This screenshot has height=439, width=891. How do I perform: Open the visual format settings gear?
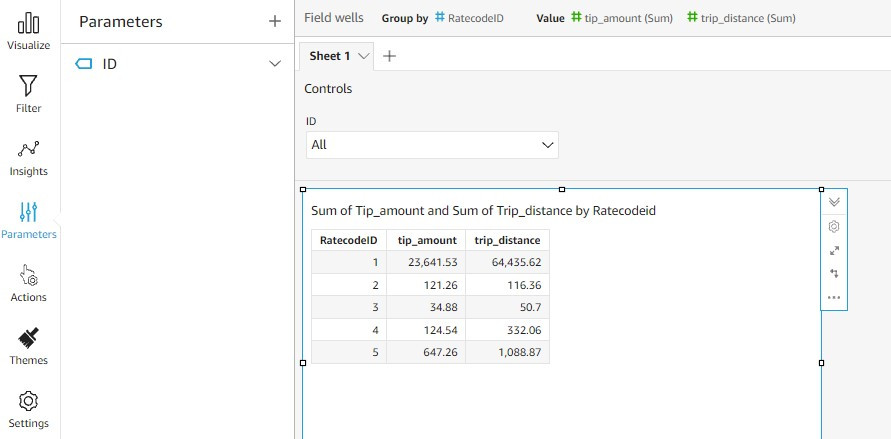834,226
